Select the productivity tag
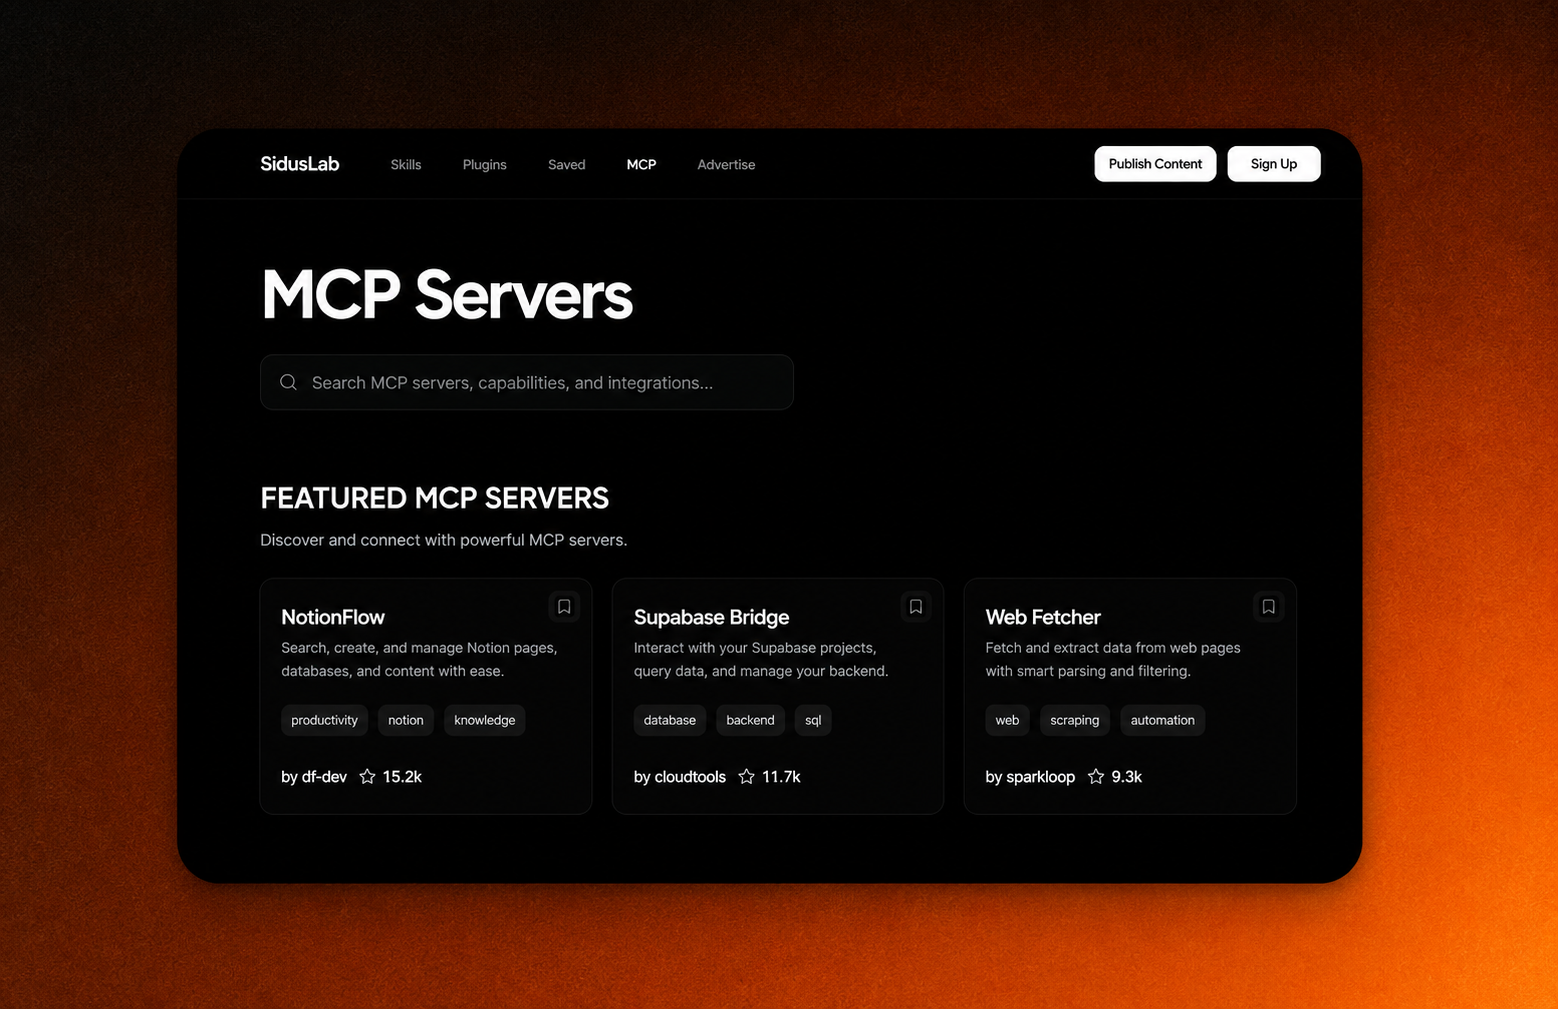 [324, 720]
